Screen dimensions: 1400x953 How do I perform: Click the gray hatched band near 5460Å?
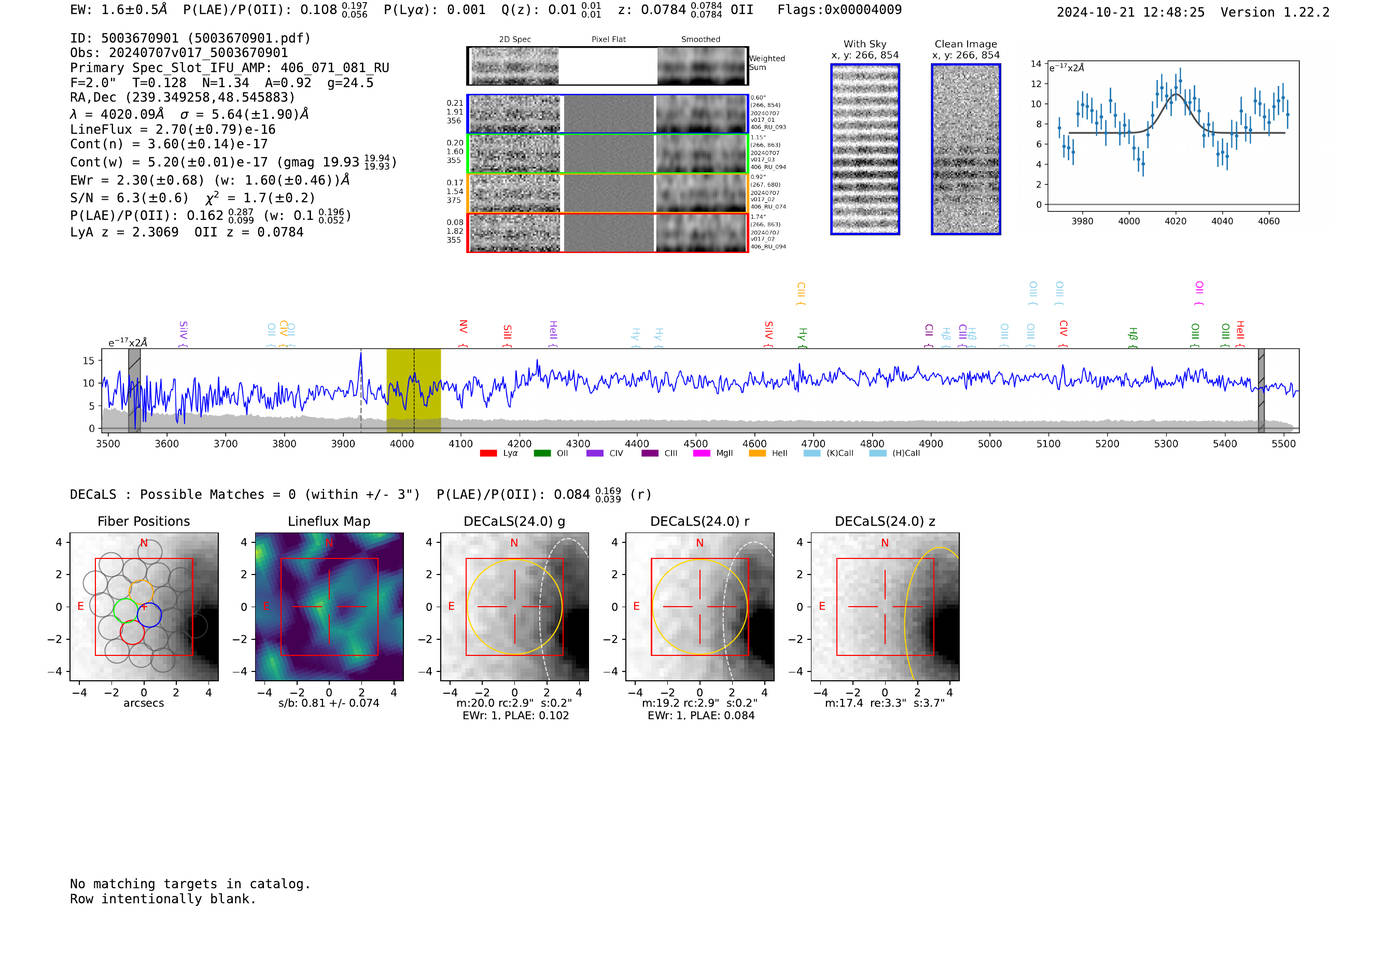[1261, 390]
